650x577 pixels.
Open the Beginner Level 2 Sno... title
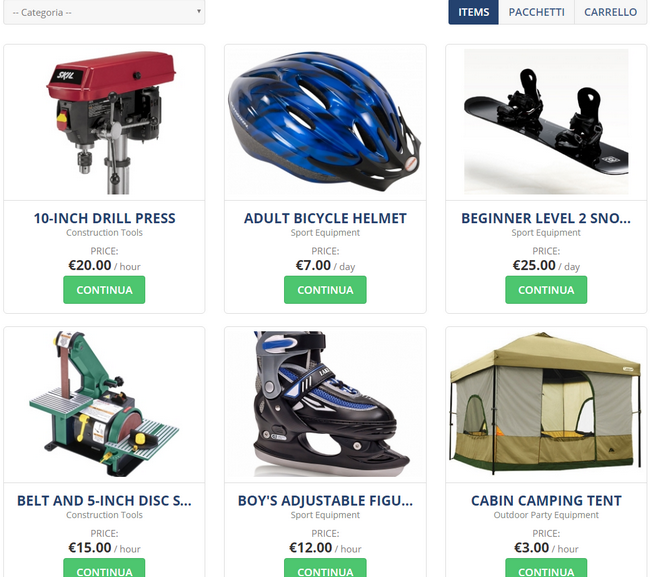[x=546, y=218]
